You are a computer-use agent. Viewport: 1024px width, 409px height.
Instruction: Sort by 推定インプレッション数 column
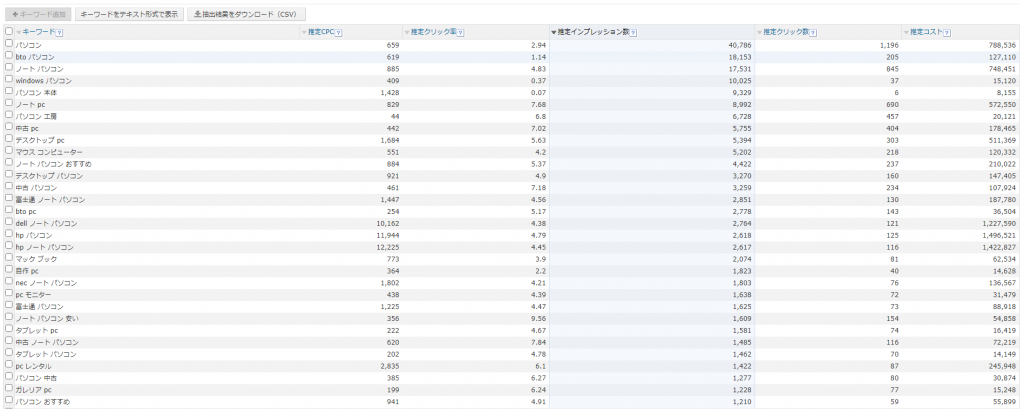pyautogui.click(x=593, y=32)
